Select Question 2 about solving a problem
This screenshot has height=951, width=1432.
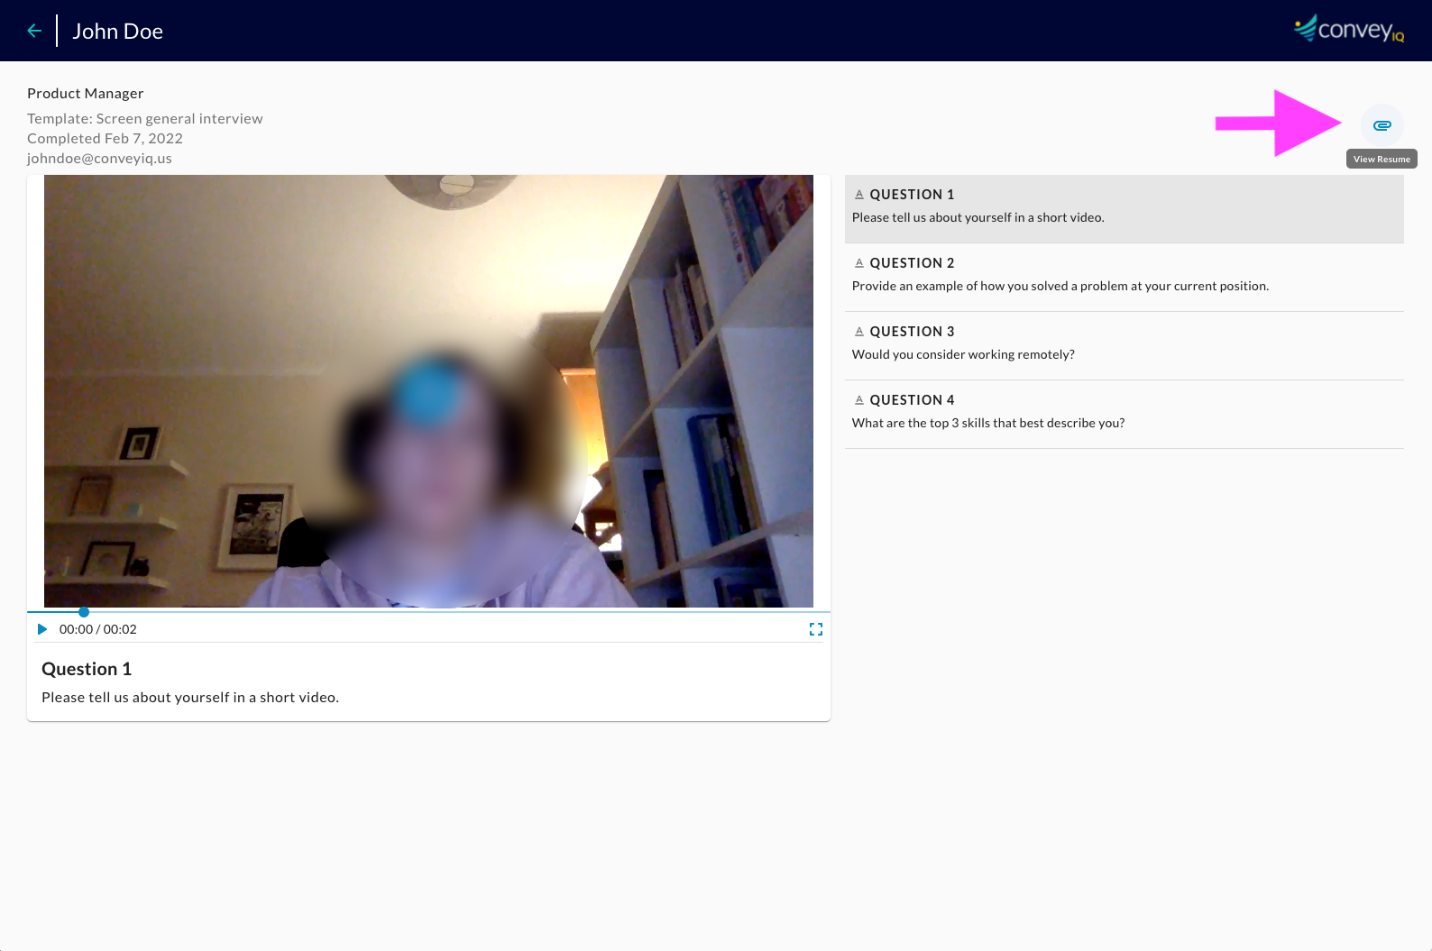[x=1124, y=277]
